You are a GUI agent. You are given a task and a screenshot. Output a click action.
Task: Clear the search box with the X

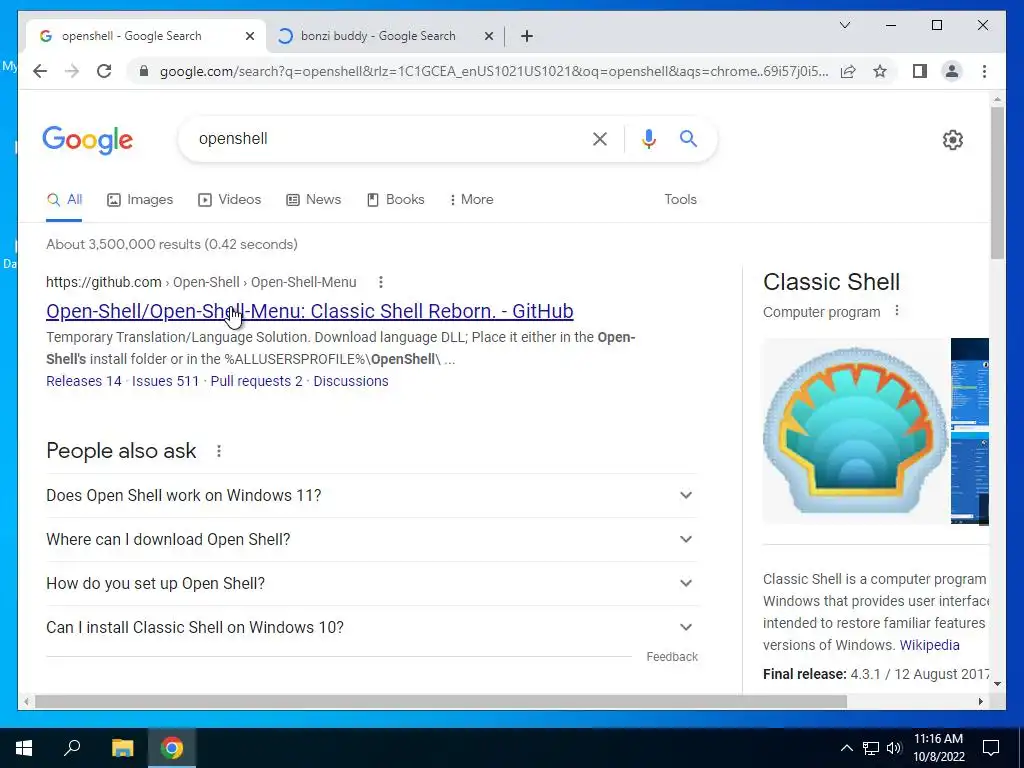click(x=600, y=138)
